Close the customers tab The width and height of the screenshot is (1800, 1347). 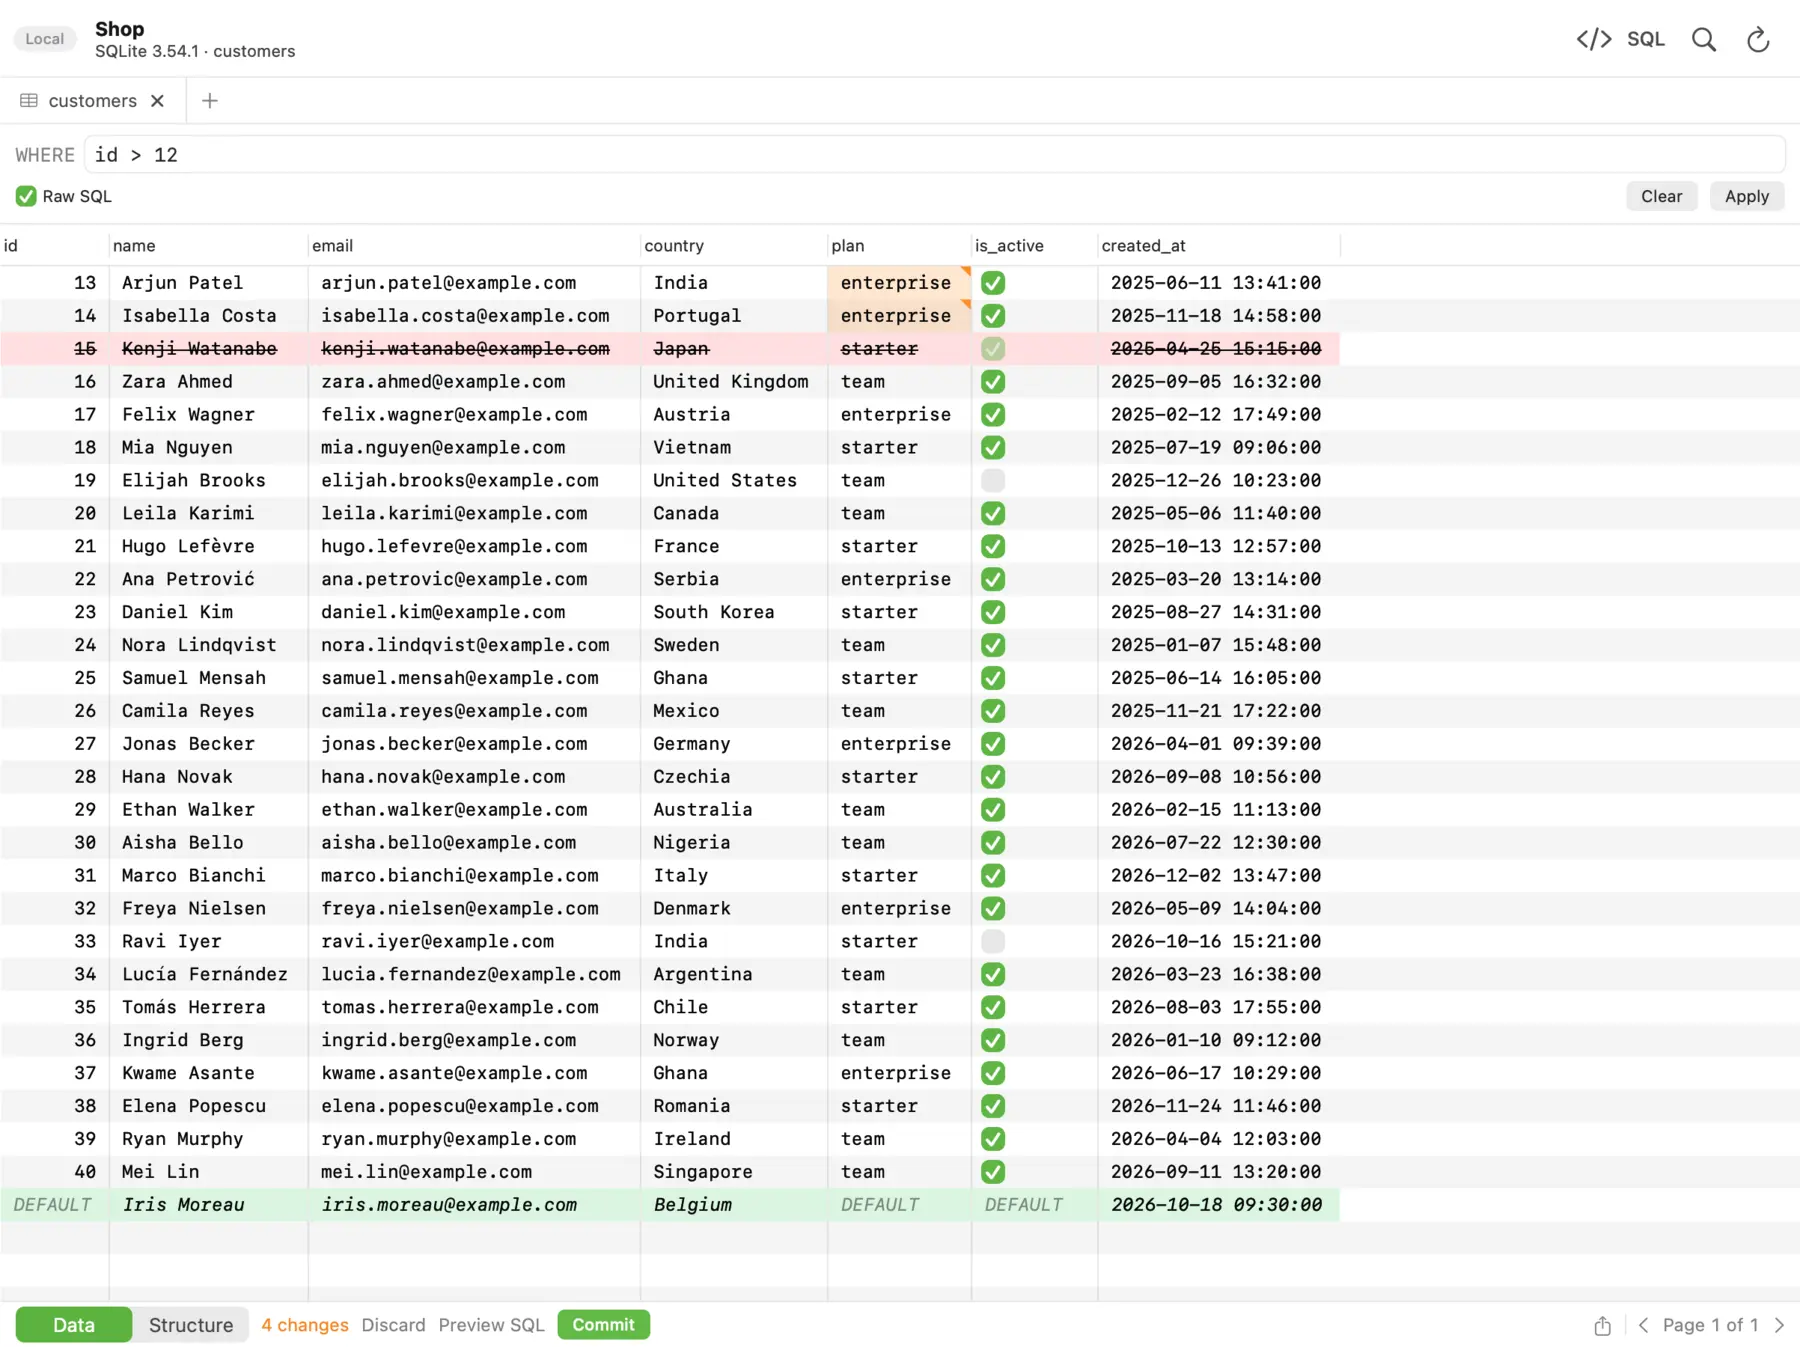157,101
